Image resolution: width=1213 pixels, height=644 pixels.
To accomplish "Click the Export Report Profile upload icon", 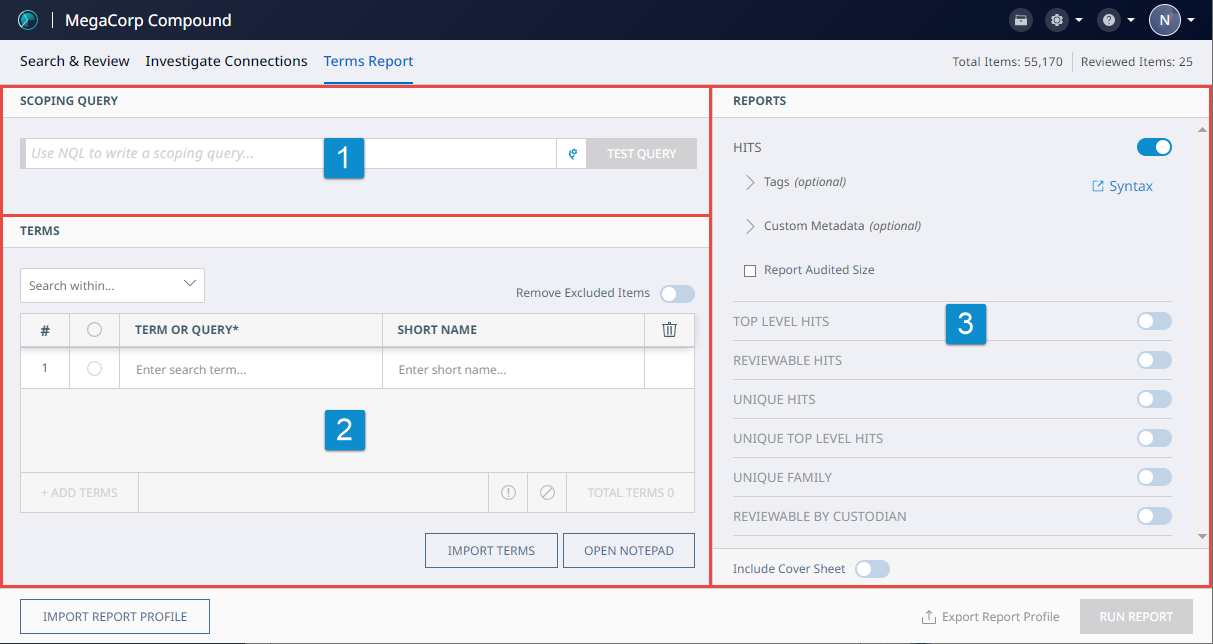I will click(x=929, y=616).
